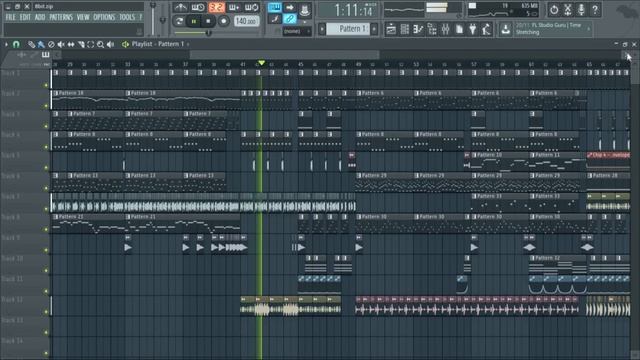
Task: Open Pattern 7 clip menu in Track 3
Action: click(x=70, y=113)
